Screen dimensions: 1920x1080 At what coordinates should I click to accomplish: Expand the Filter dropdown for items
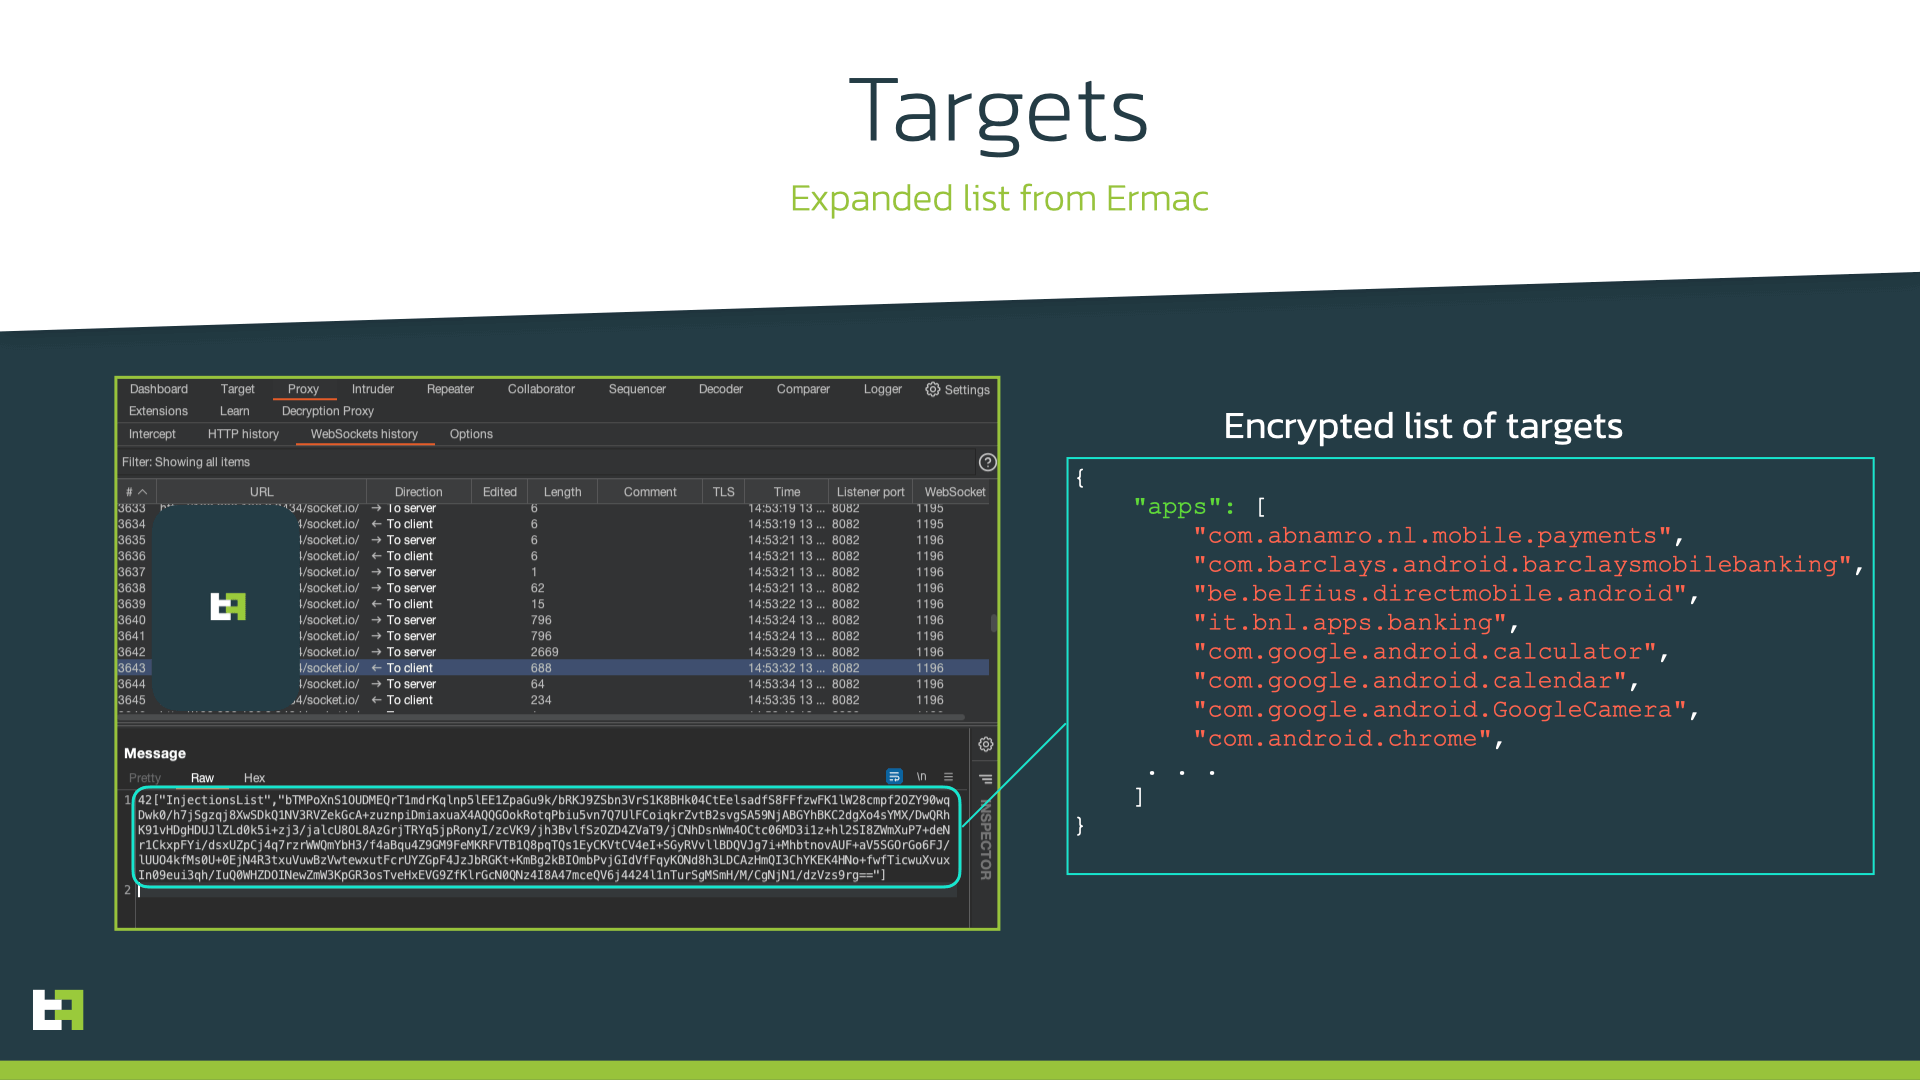[185, 462]
